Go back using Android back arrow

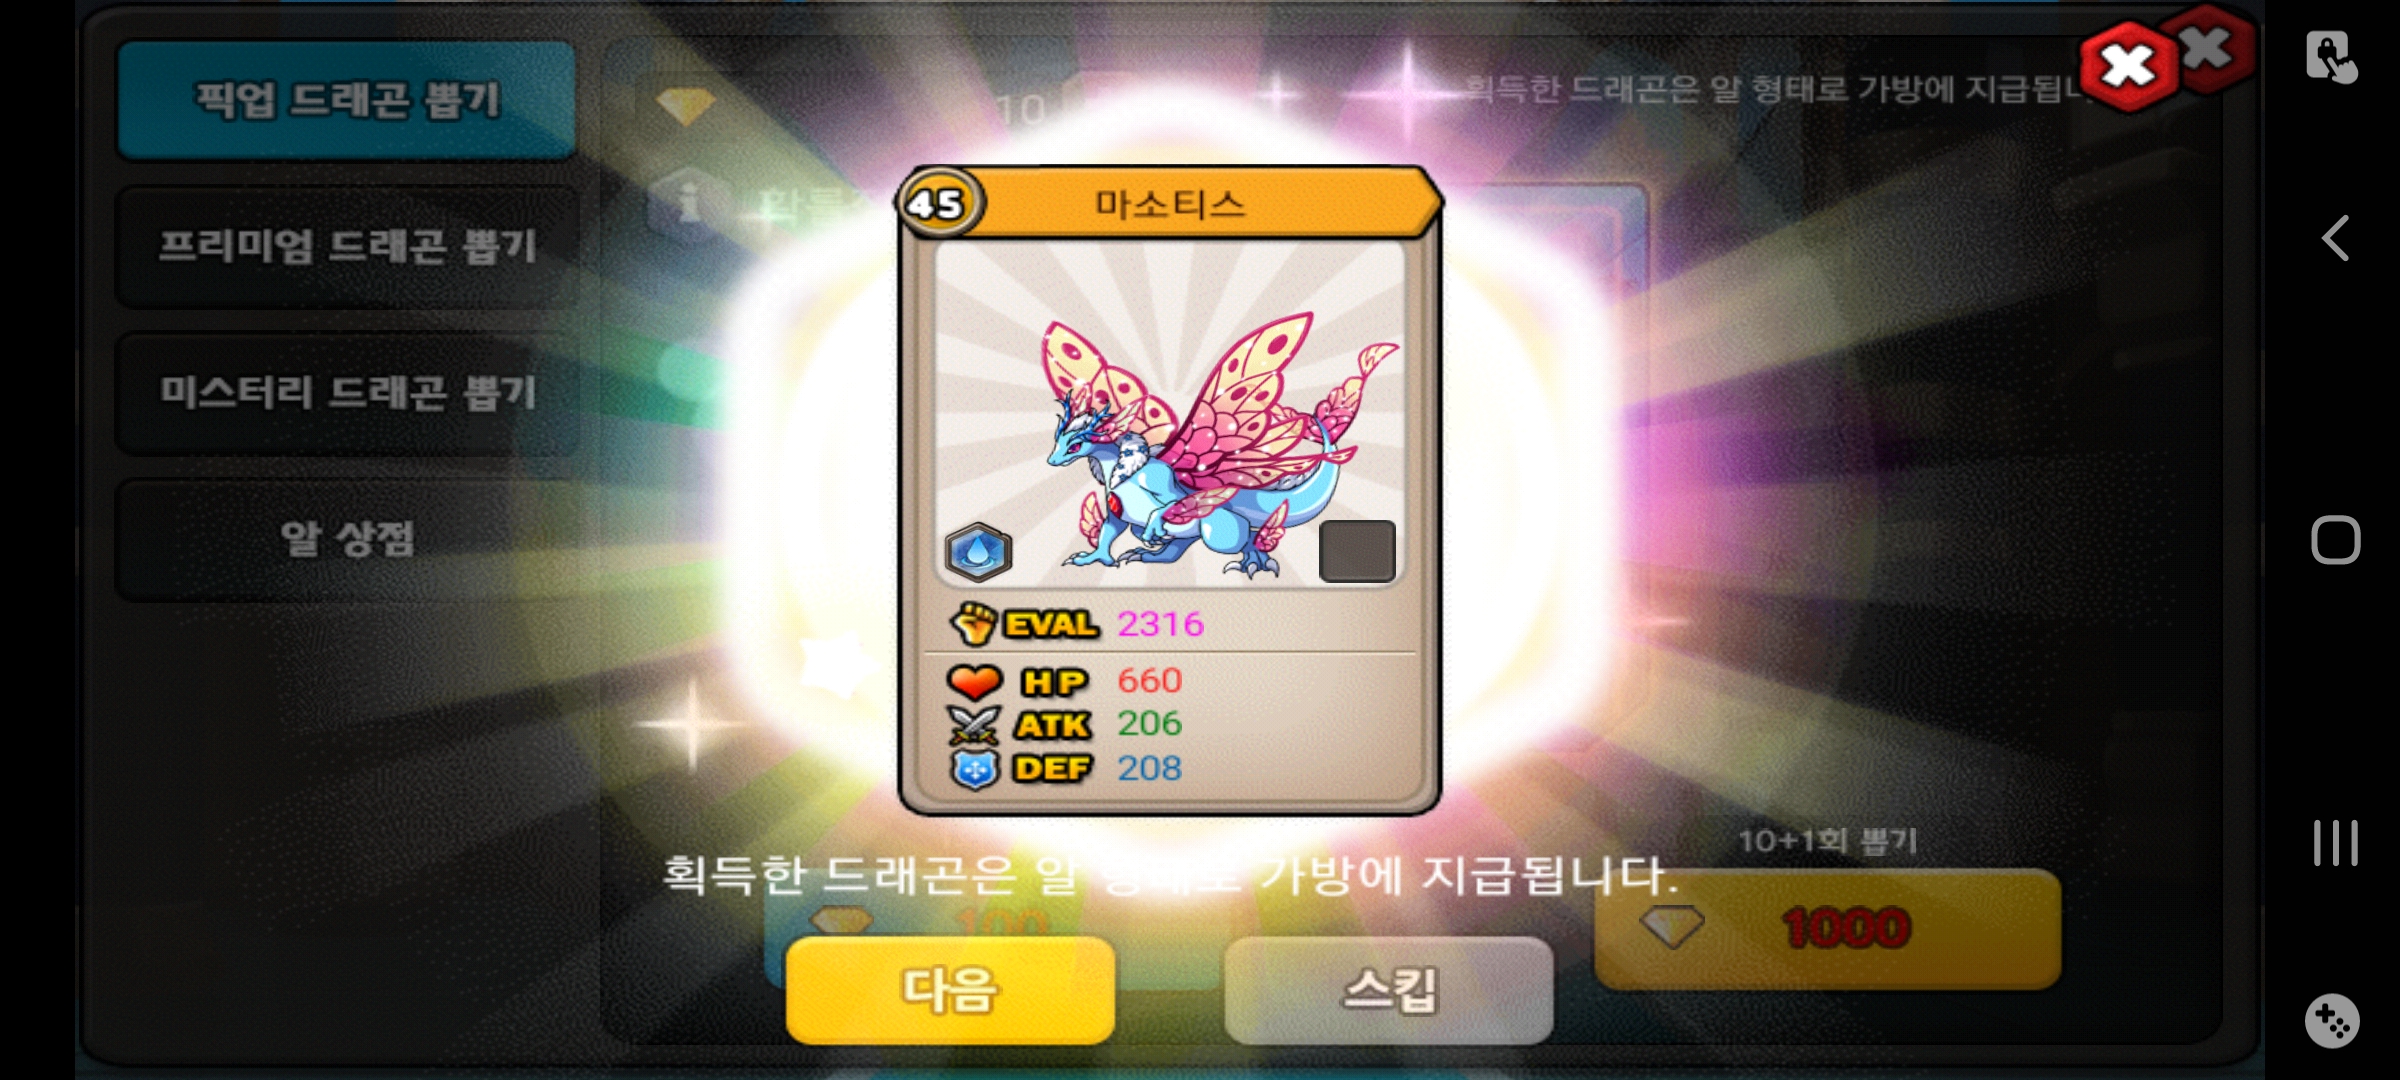[2335, 238]
